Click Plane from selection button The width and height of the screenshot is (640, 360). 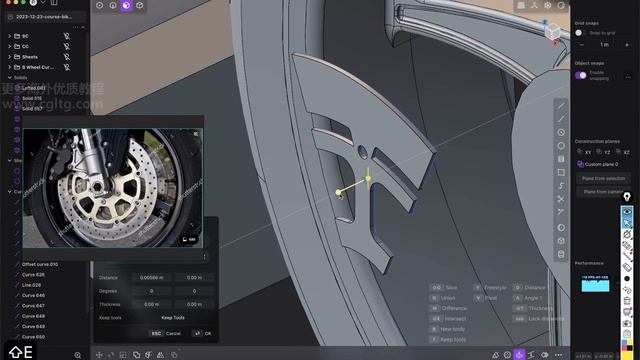(x=603, y=178)
